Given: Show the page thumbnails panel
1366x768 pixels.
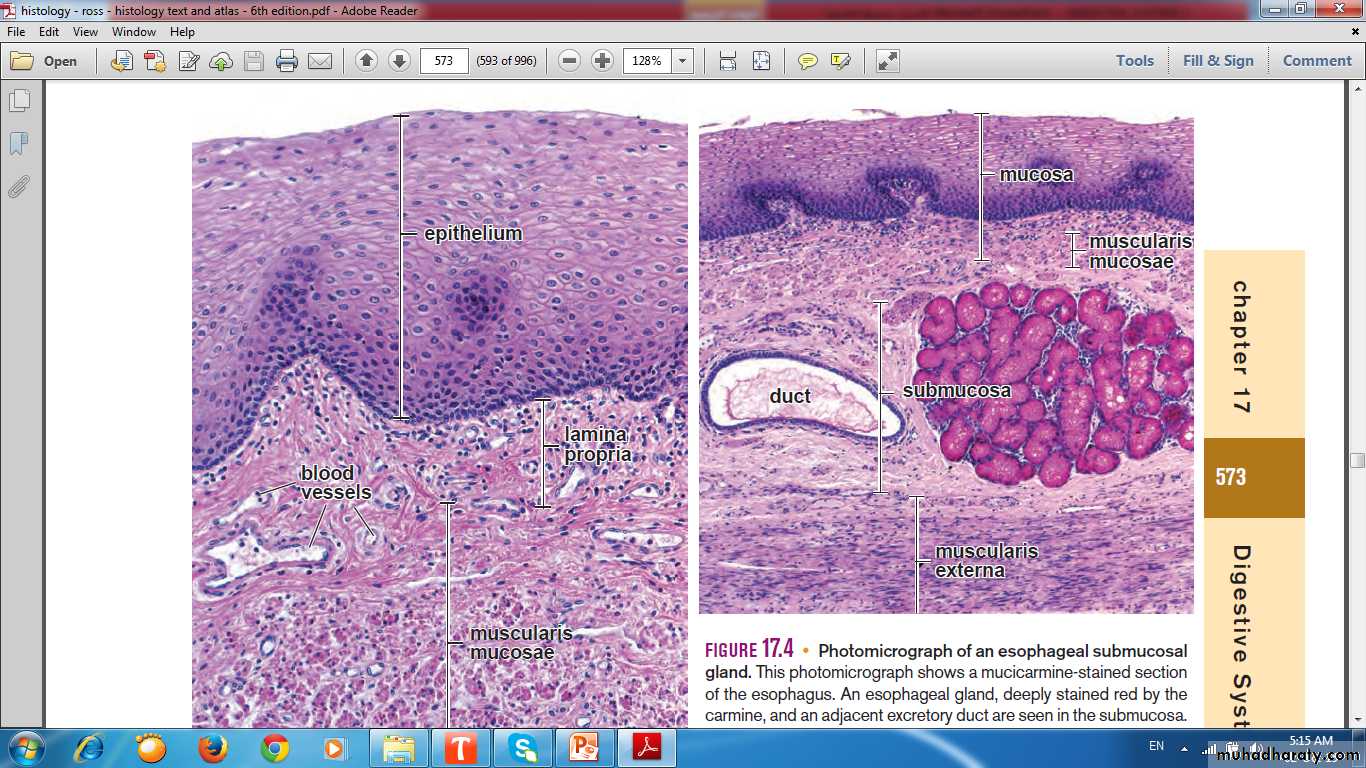Looking at the screenshot, I should tap(19, 101).
